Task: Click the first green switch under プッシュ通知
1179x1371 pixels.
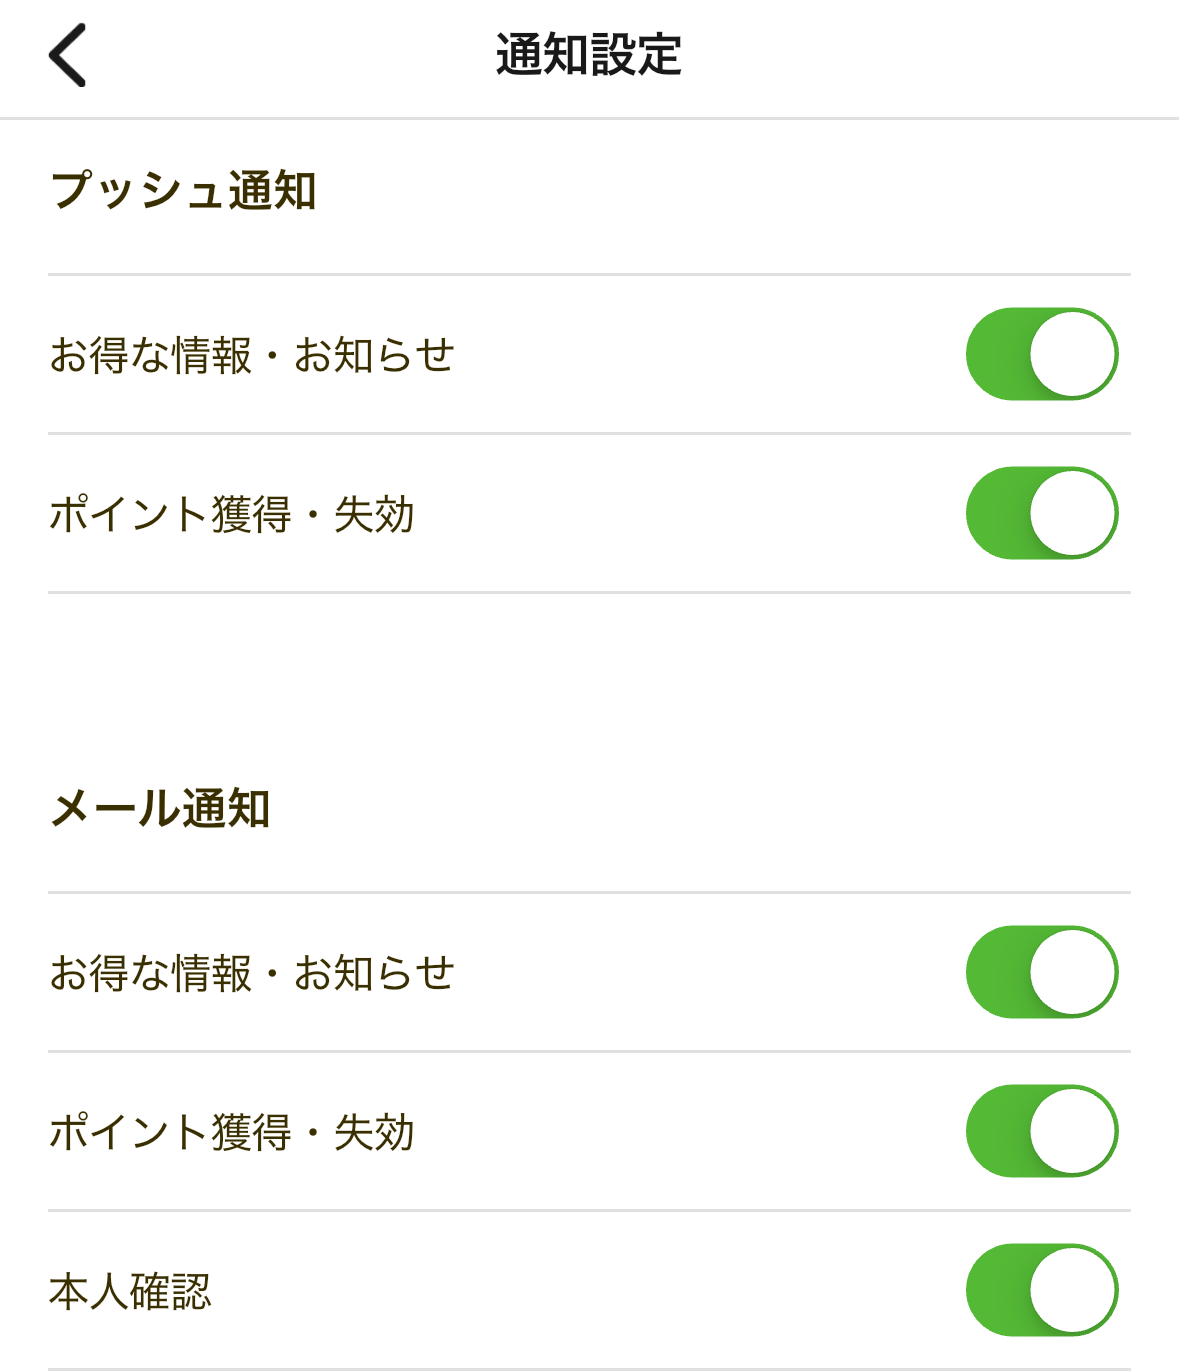Action: (x=1041, y=354)
